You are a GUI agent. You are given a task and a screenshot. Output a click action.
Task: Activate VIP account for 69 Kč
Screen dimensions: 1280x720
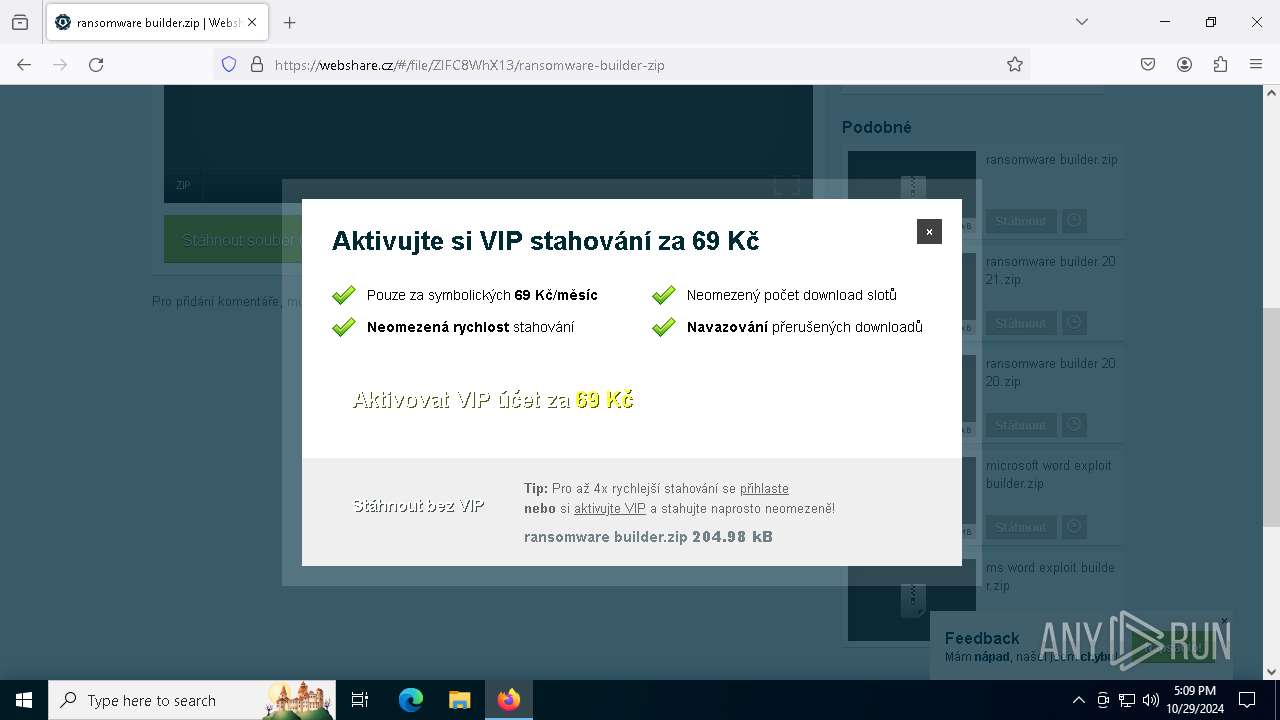493,400
